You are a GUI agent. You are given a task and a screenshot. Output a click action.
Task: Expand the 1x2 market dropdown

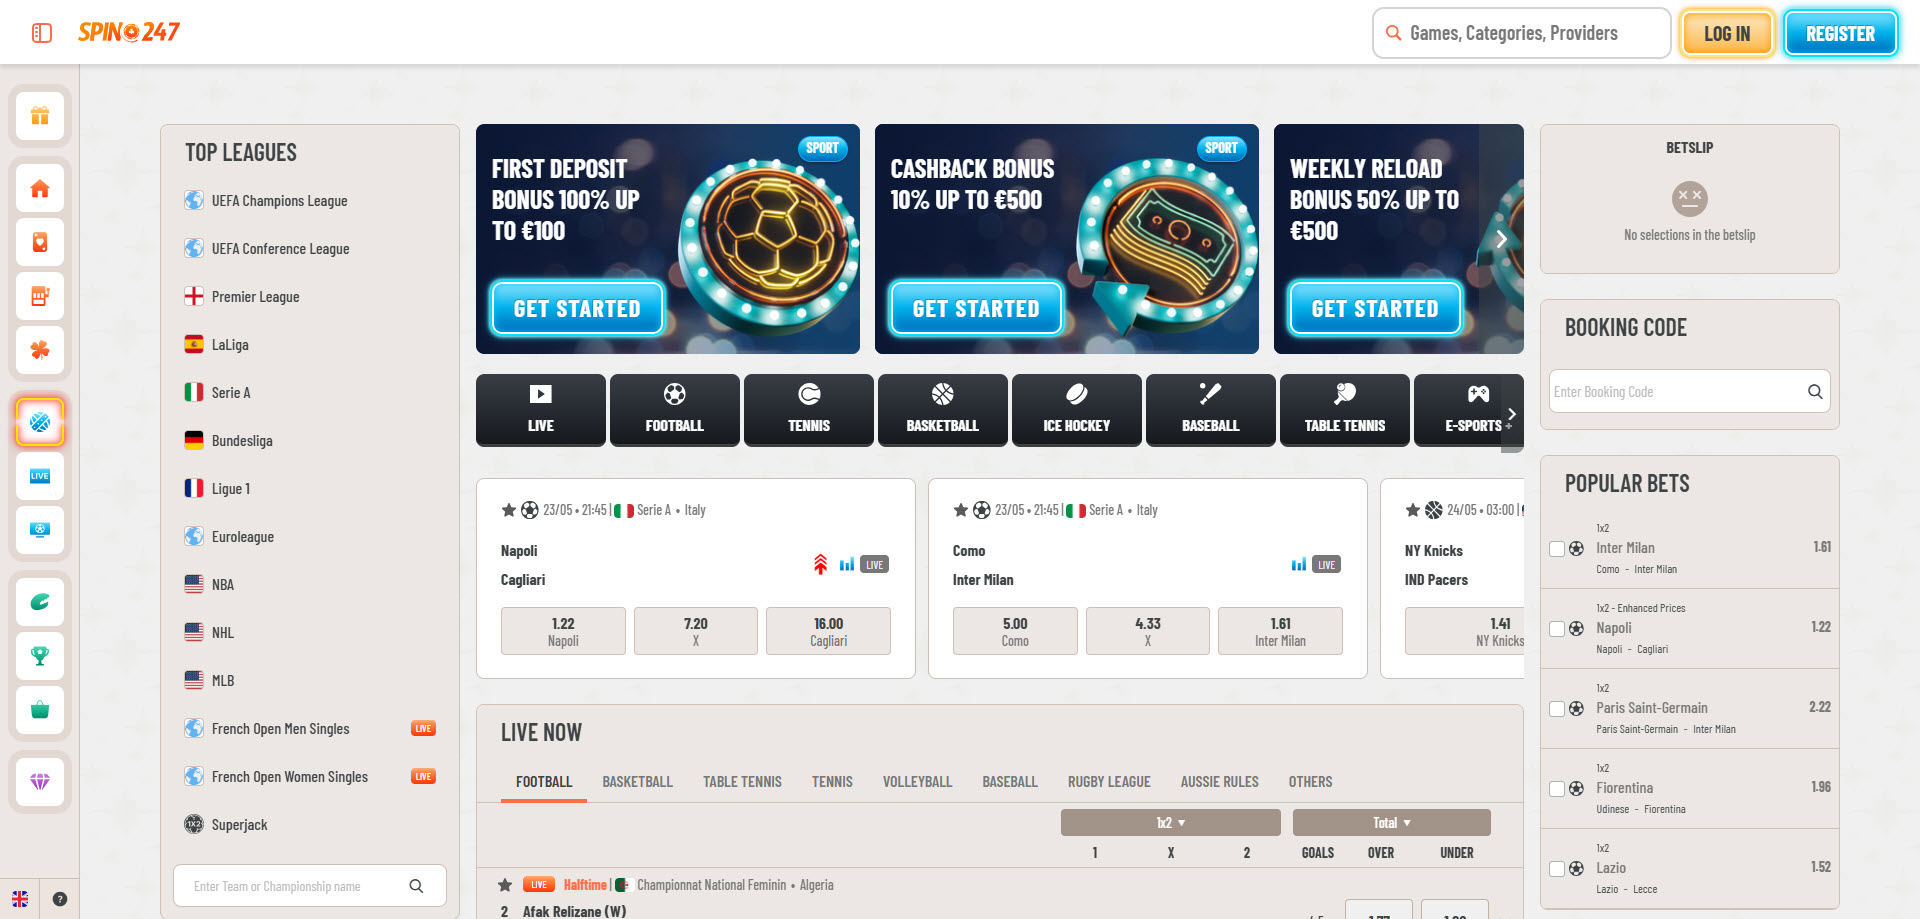[1170, 823]
